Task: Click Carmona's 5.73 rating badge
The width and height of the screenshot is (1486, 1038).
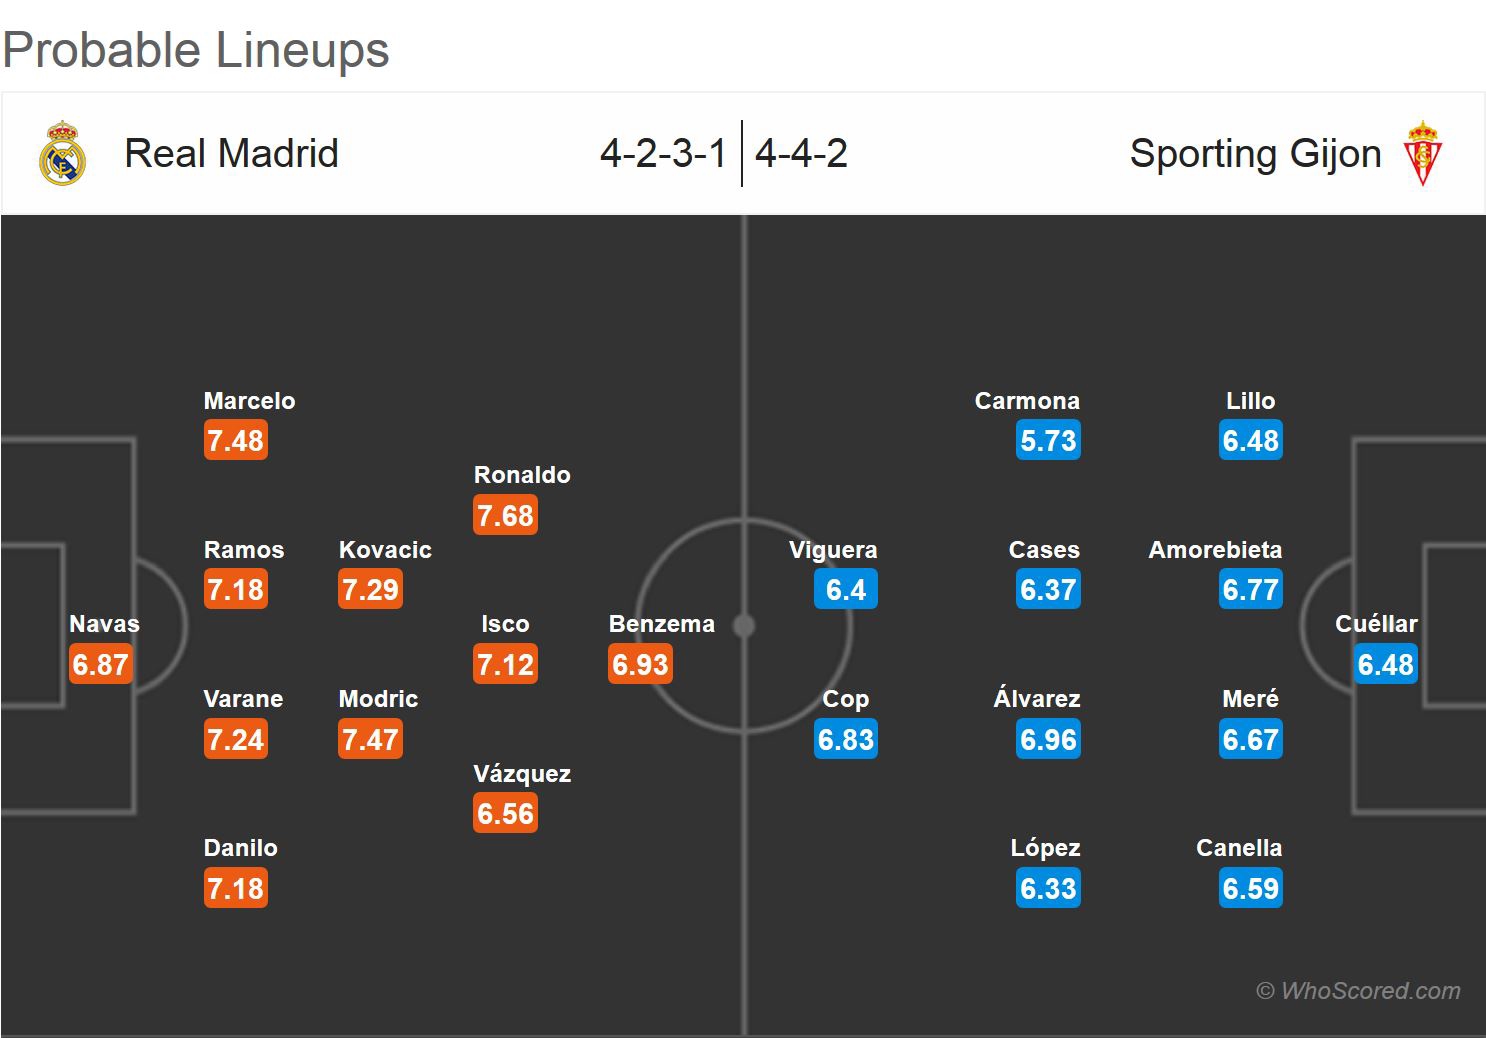Action: coord(1048,441)
